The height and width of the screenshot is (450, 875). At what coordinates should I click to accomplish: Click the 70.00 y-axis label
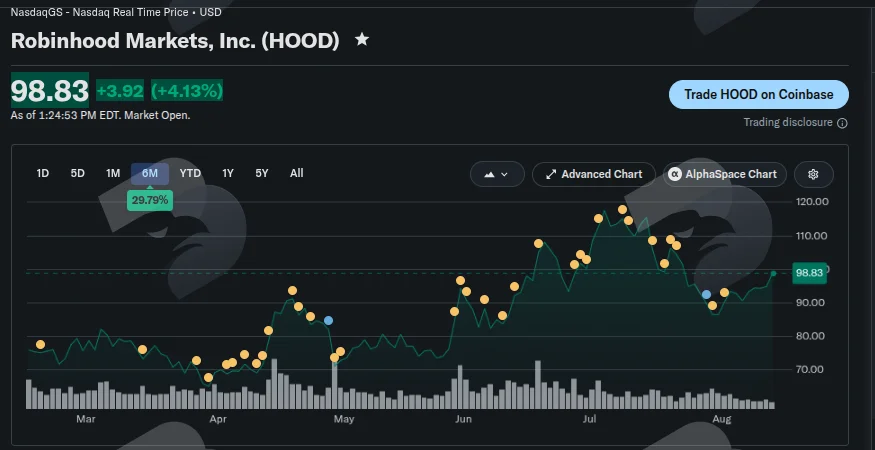811,370
